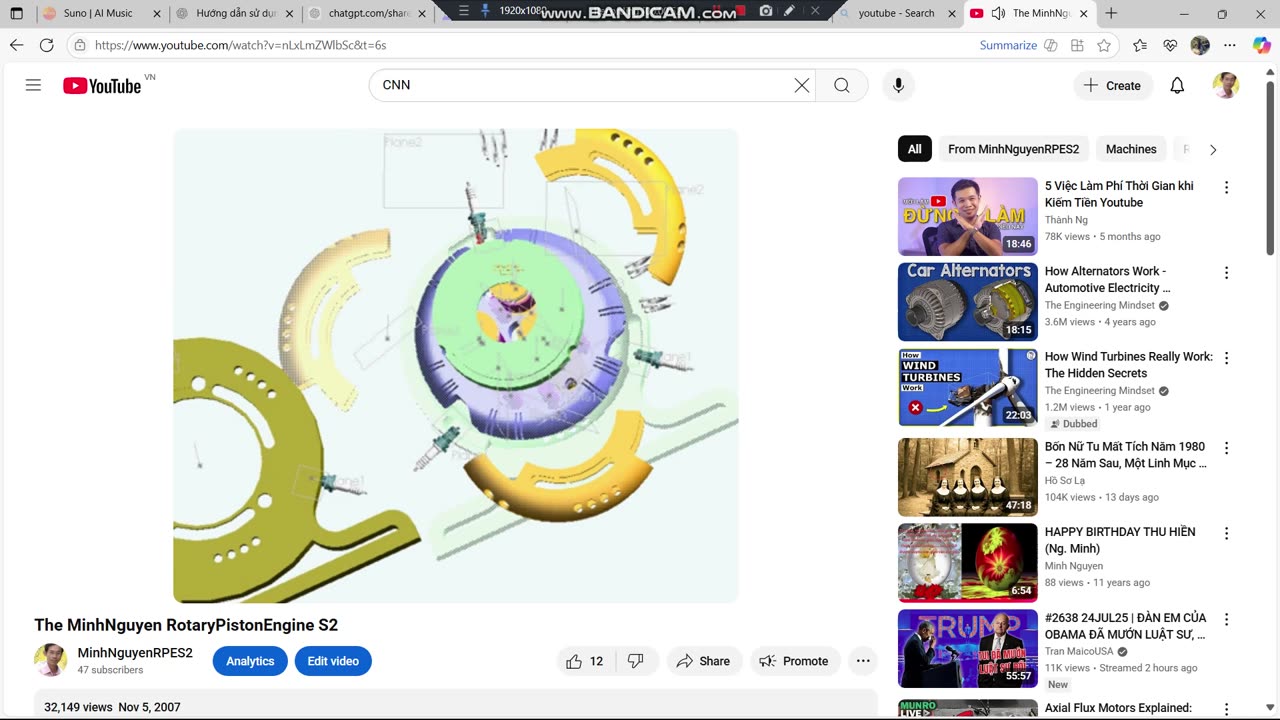The width and height of the screenshot is (1280, 720).
Task: Open Copilot sidebar icon
Action: click(1261, 45)
